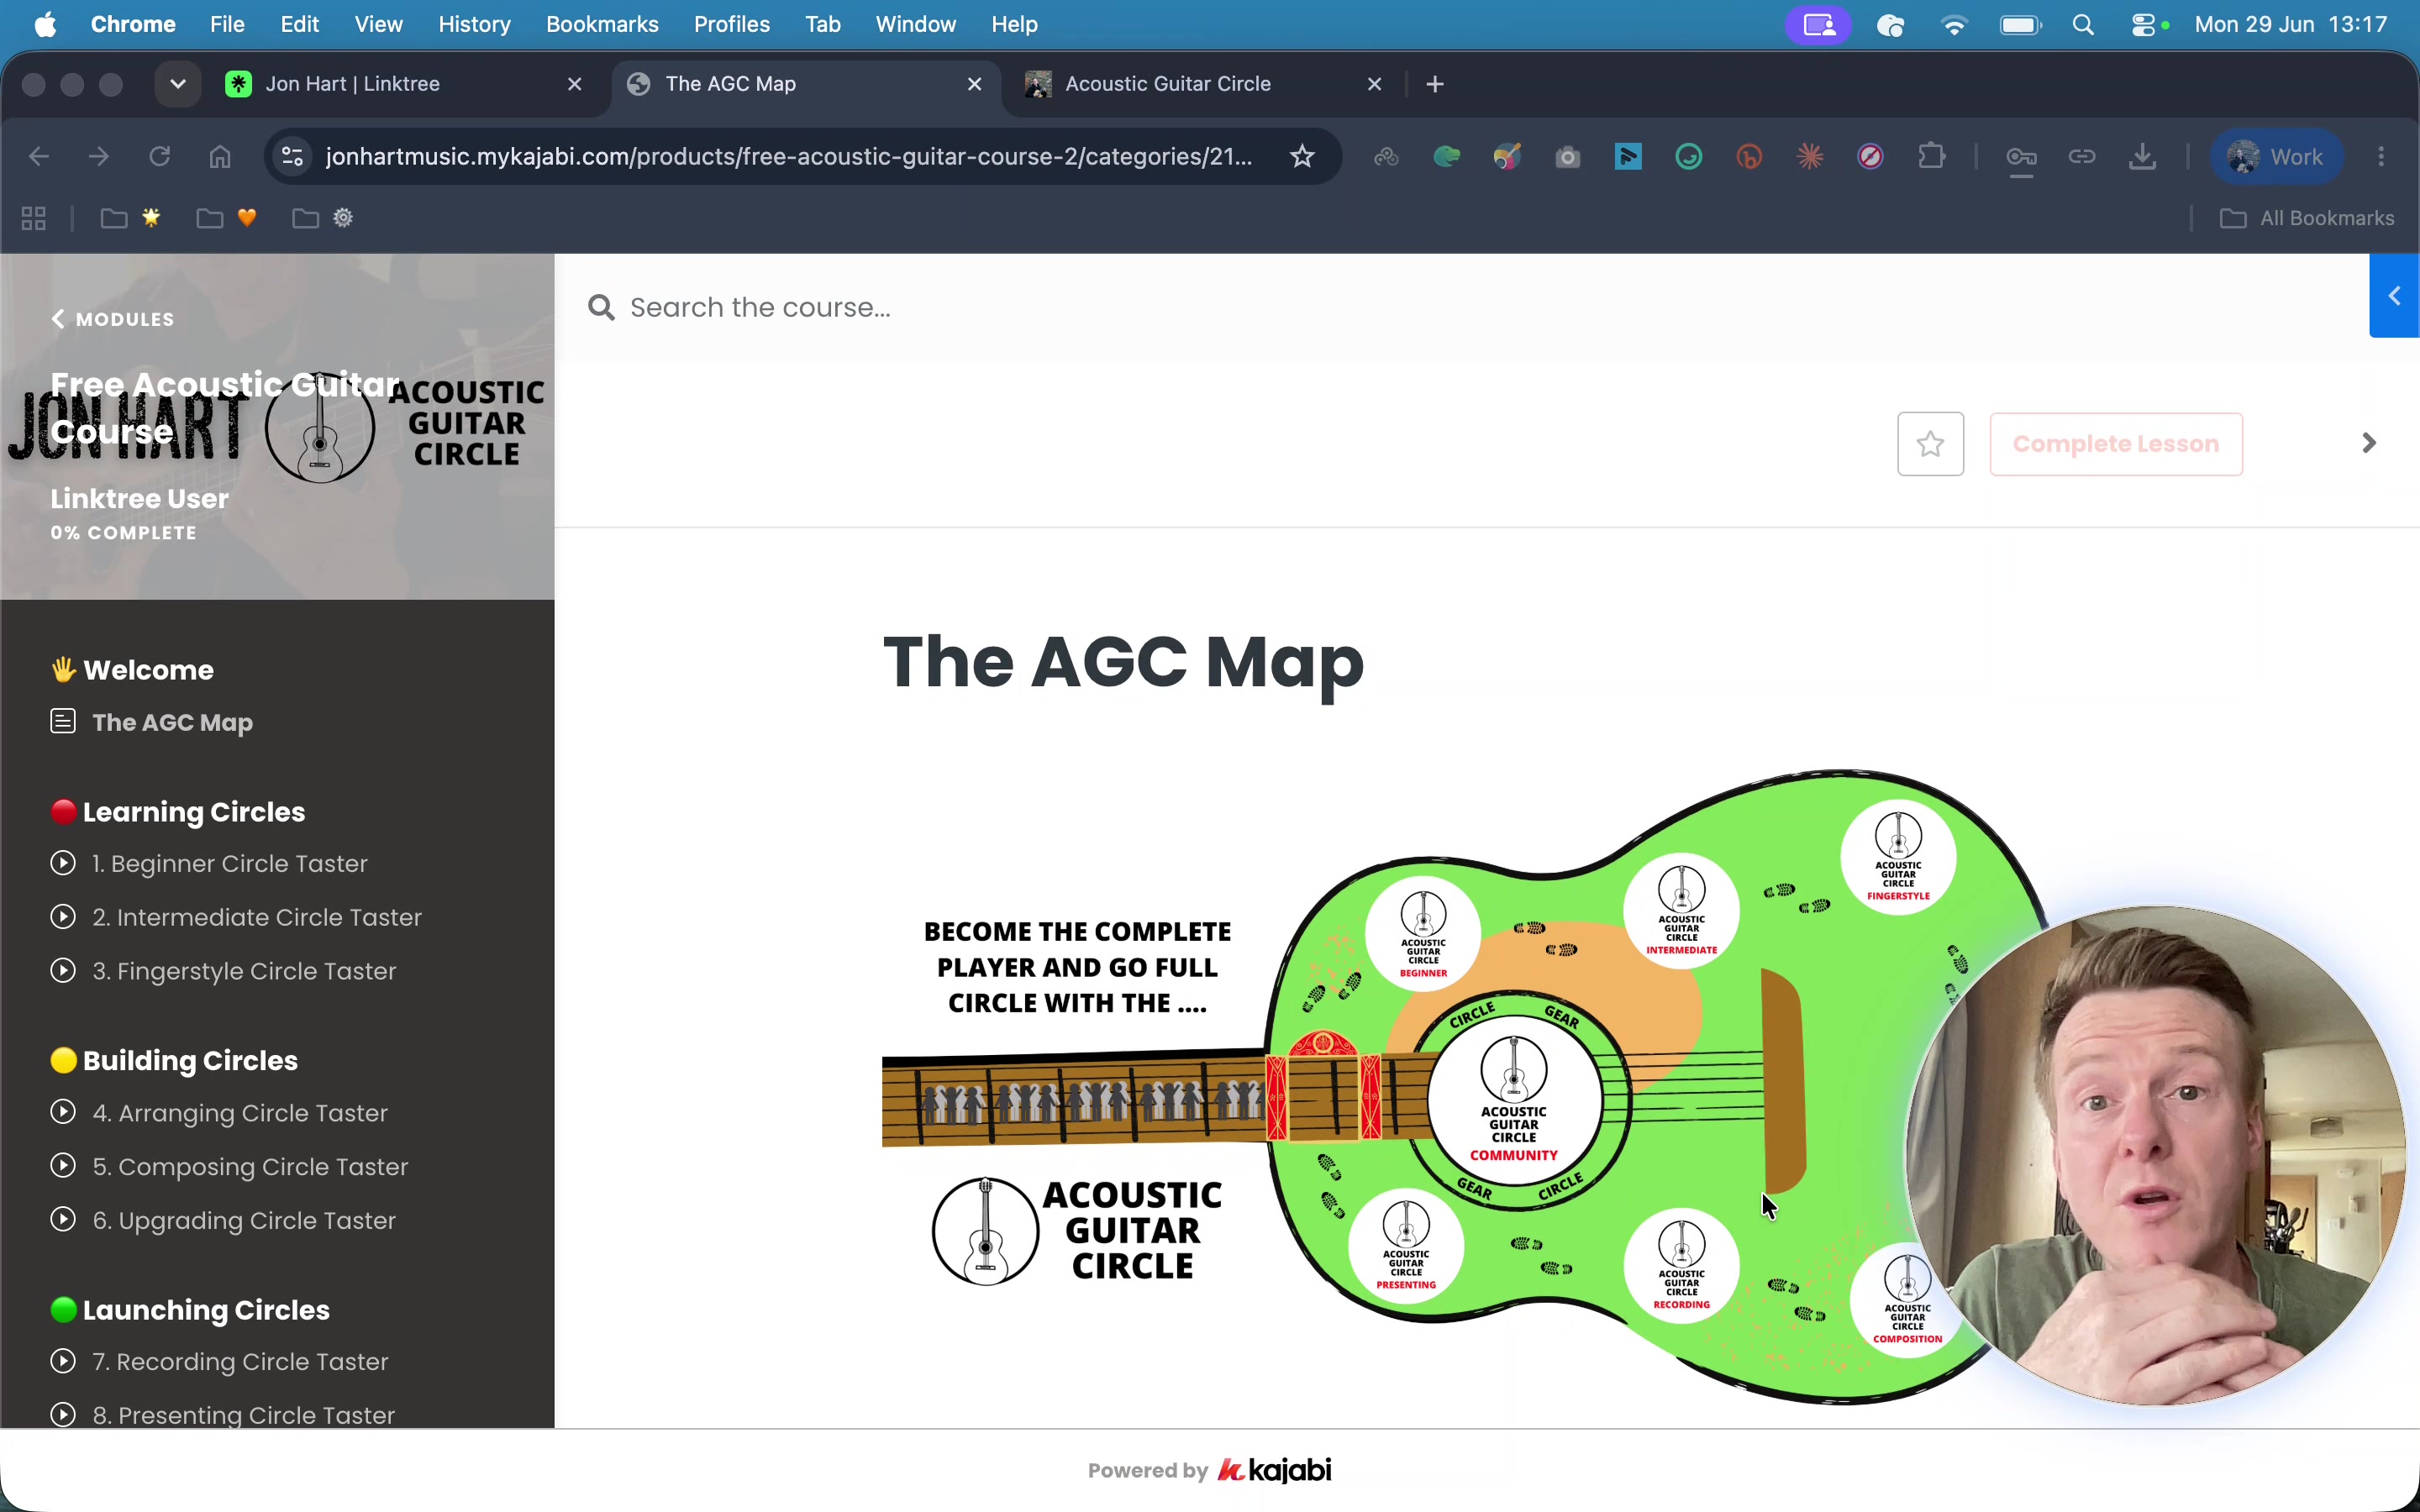
Task: Open the Grammarly extension
Action: click(x=1689, y=157)
